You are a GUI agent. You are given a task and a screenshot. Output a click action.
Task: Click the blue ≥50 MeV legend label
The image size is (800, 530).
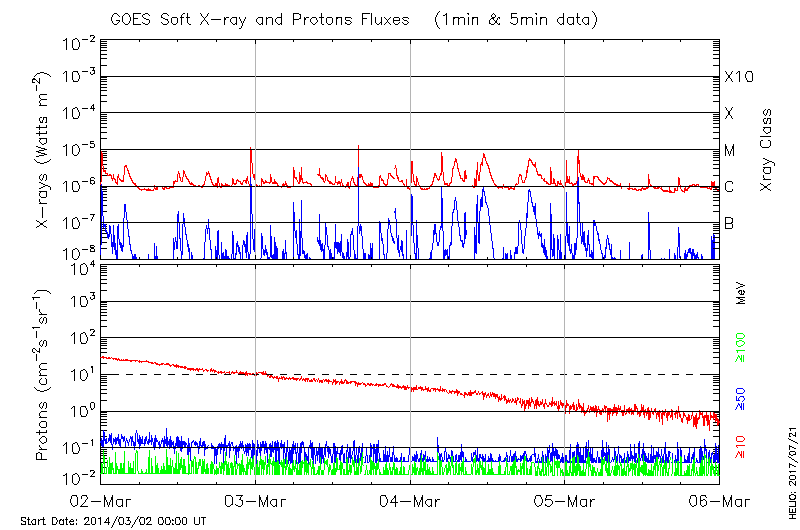[741, 399]
